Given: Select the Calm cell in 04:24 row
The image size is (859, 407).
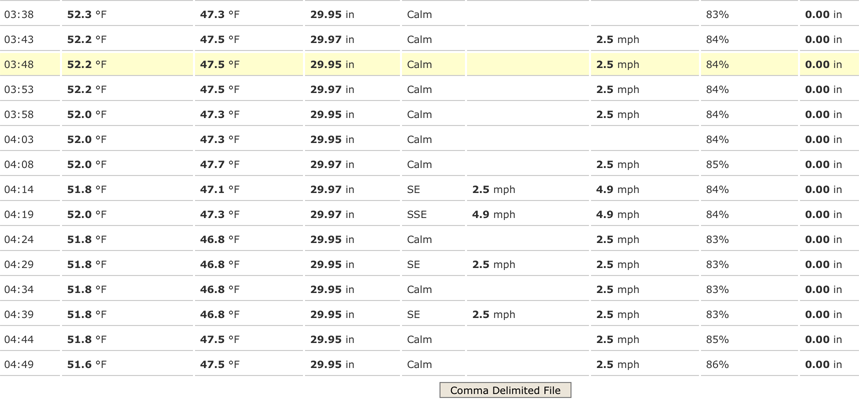Looking at the screenshot, I should pos(420,240).
